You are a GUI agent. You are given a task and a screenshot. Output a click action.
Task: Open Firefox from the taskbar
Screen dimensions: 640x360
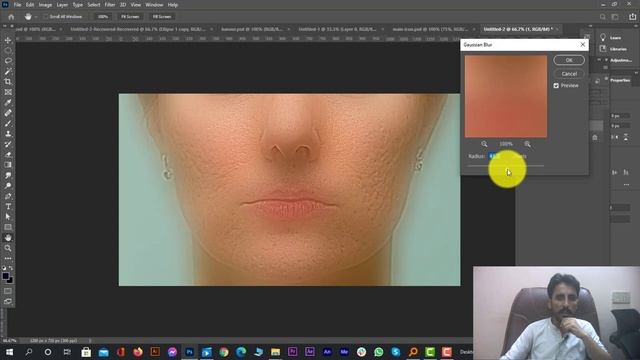click(x=138, y=352)
